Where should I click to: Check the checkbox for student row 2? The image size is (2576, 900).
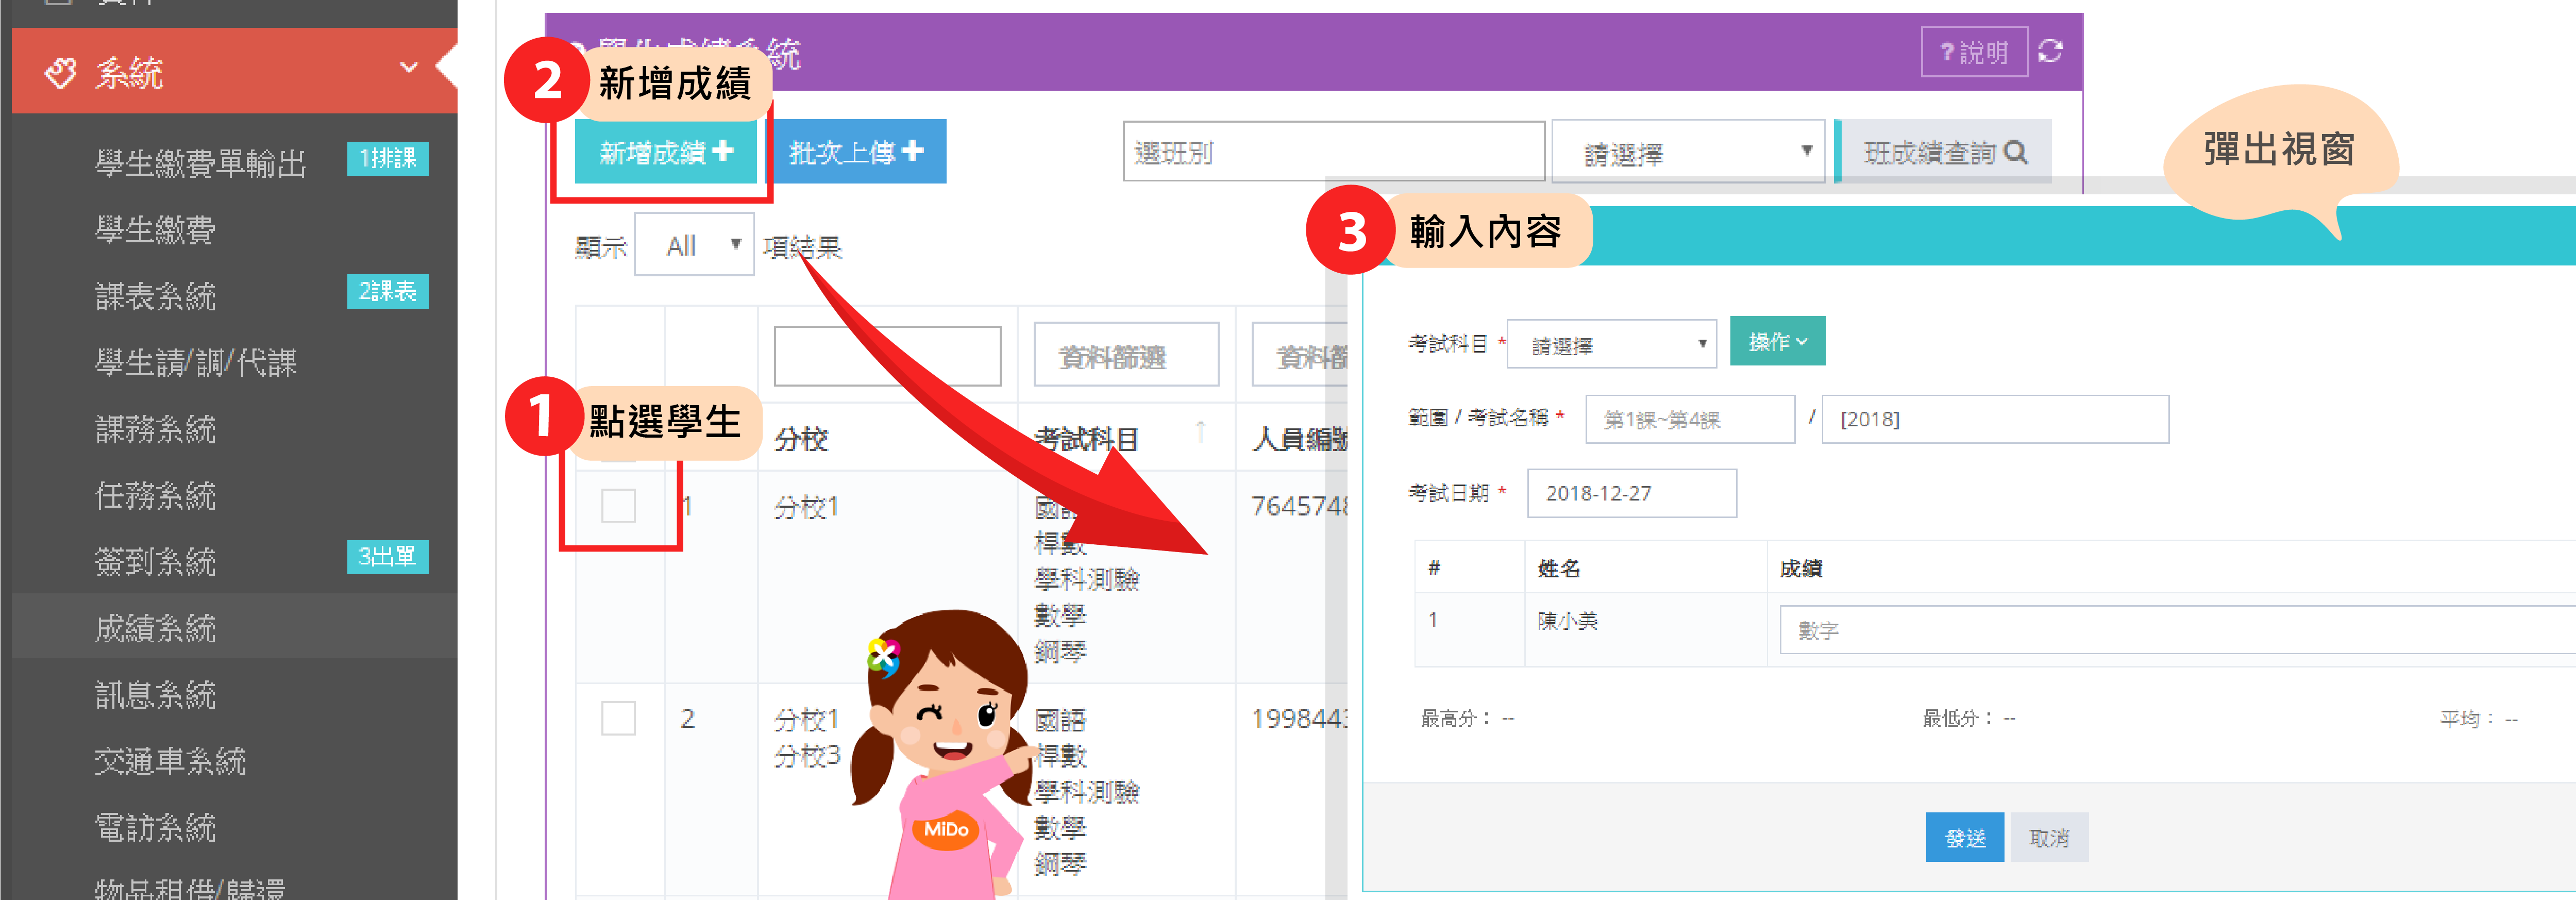[x=618, y=718]
